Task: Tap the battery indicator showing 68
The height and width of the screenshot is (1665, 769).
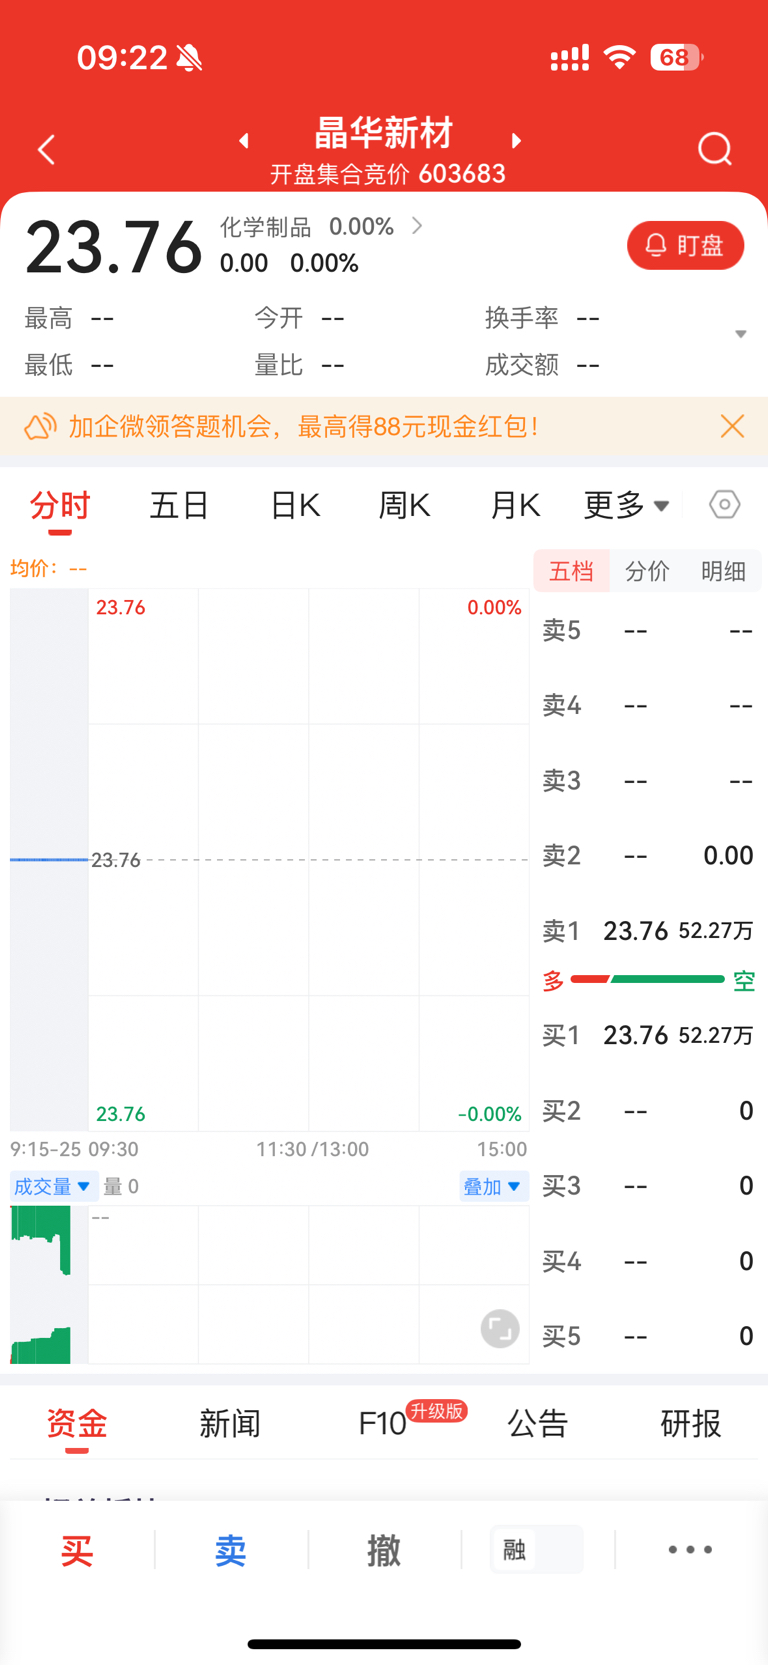Action: (677, 58)
